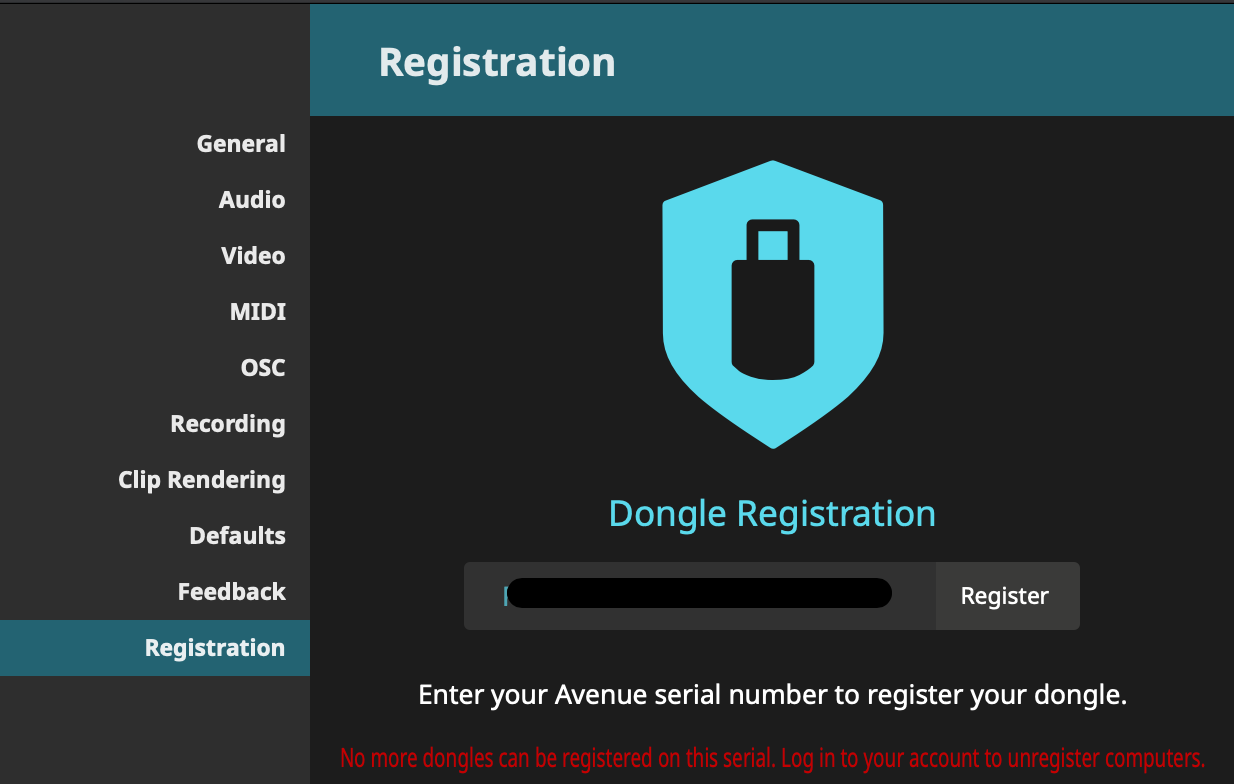Open the Clip Rendering tab
The width and height of the screenshot is (1234, 784).
(202, 480)
